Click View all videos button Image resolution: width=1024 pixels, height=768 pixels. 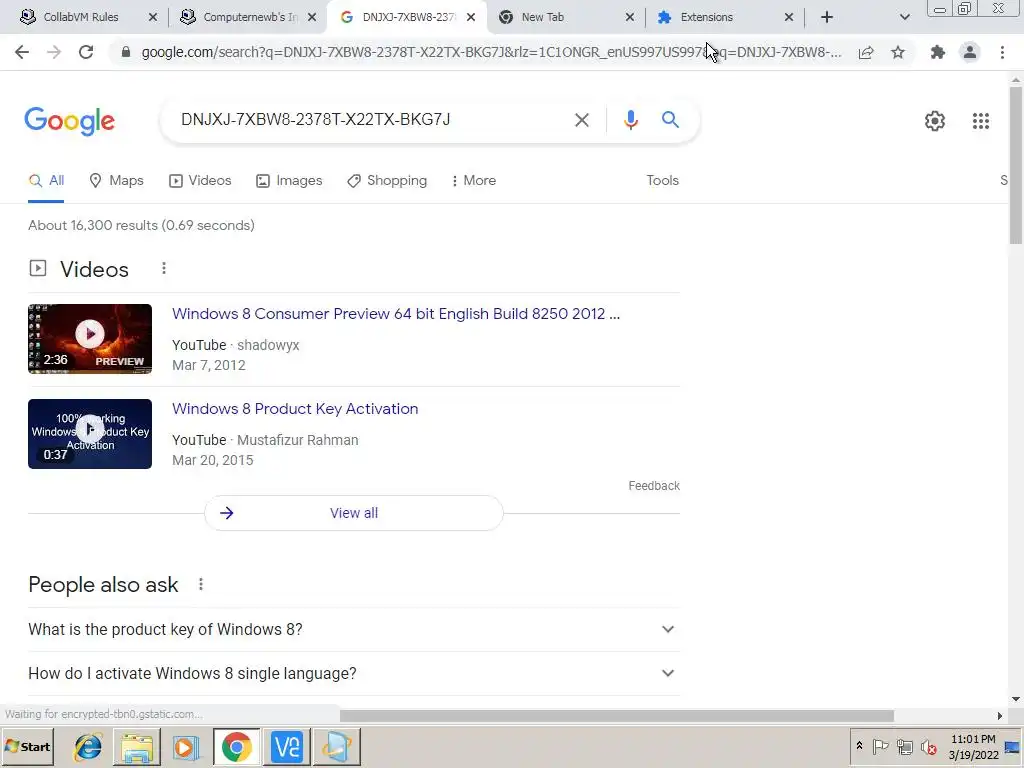coord(354,513)
